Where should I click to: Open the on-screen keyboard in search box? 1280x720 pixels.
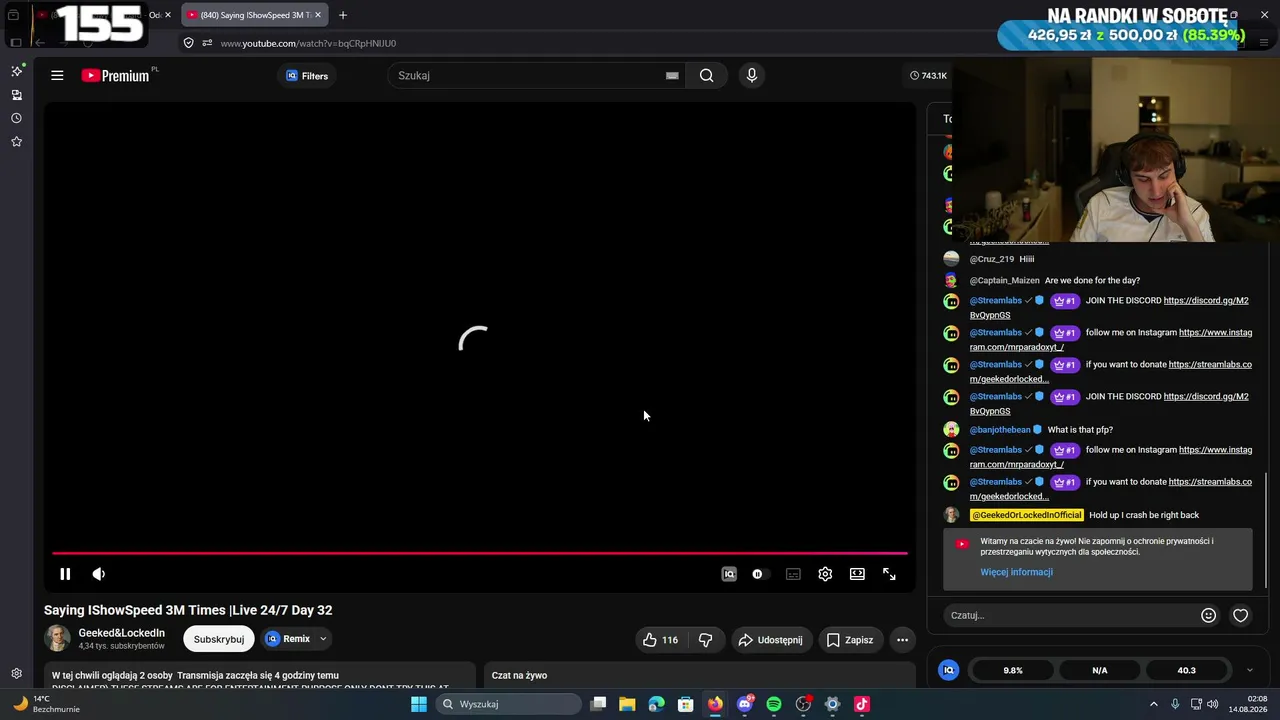[x=672, y=76]
